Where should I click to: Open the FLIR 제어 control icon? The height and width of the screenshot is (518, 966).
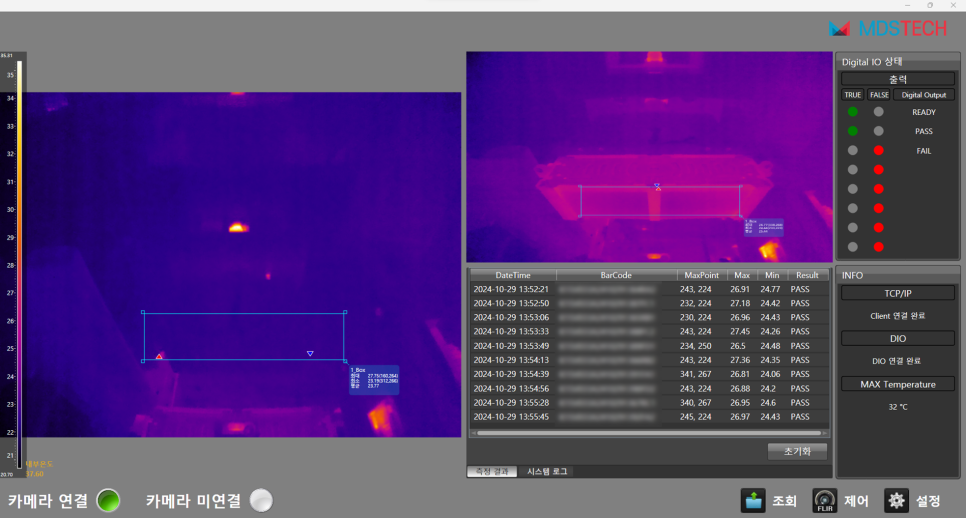click(824, 500)
